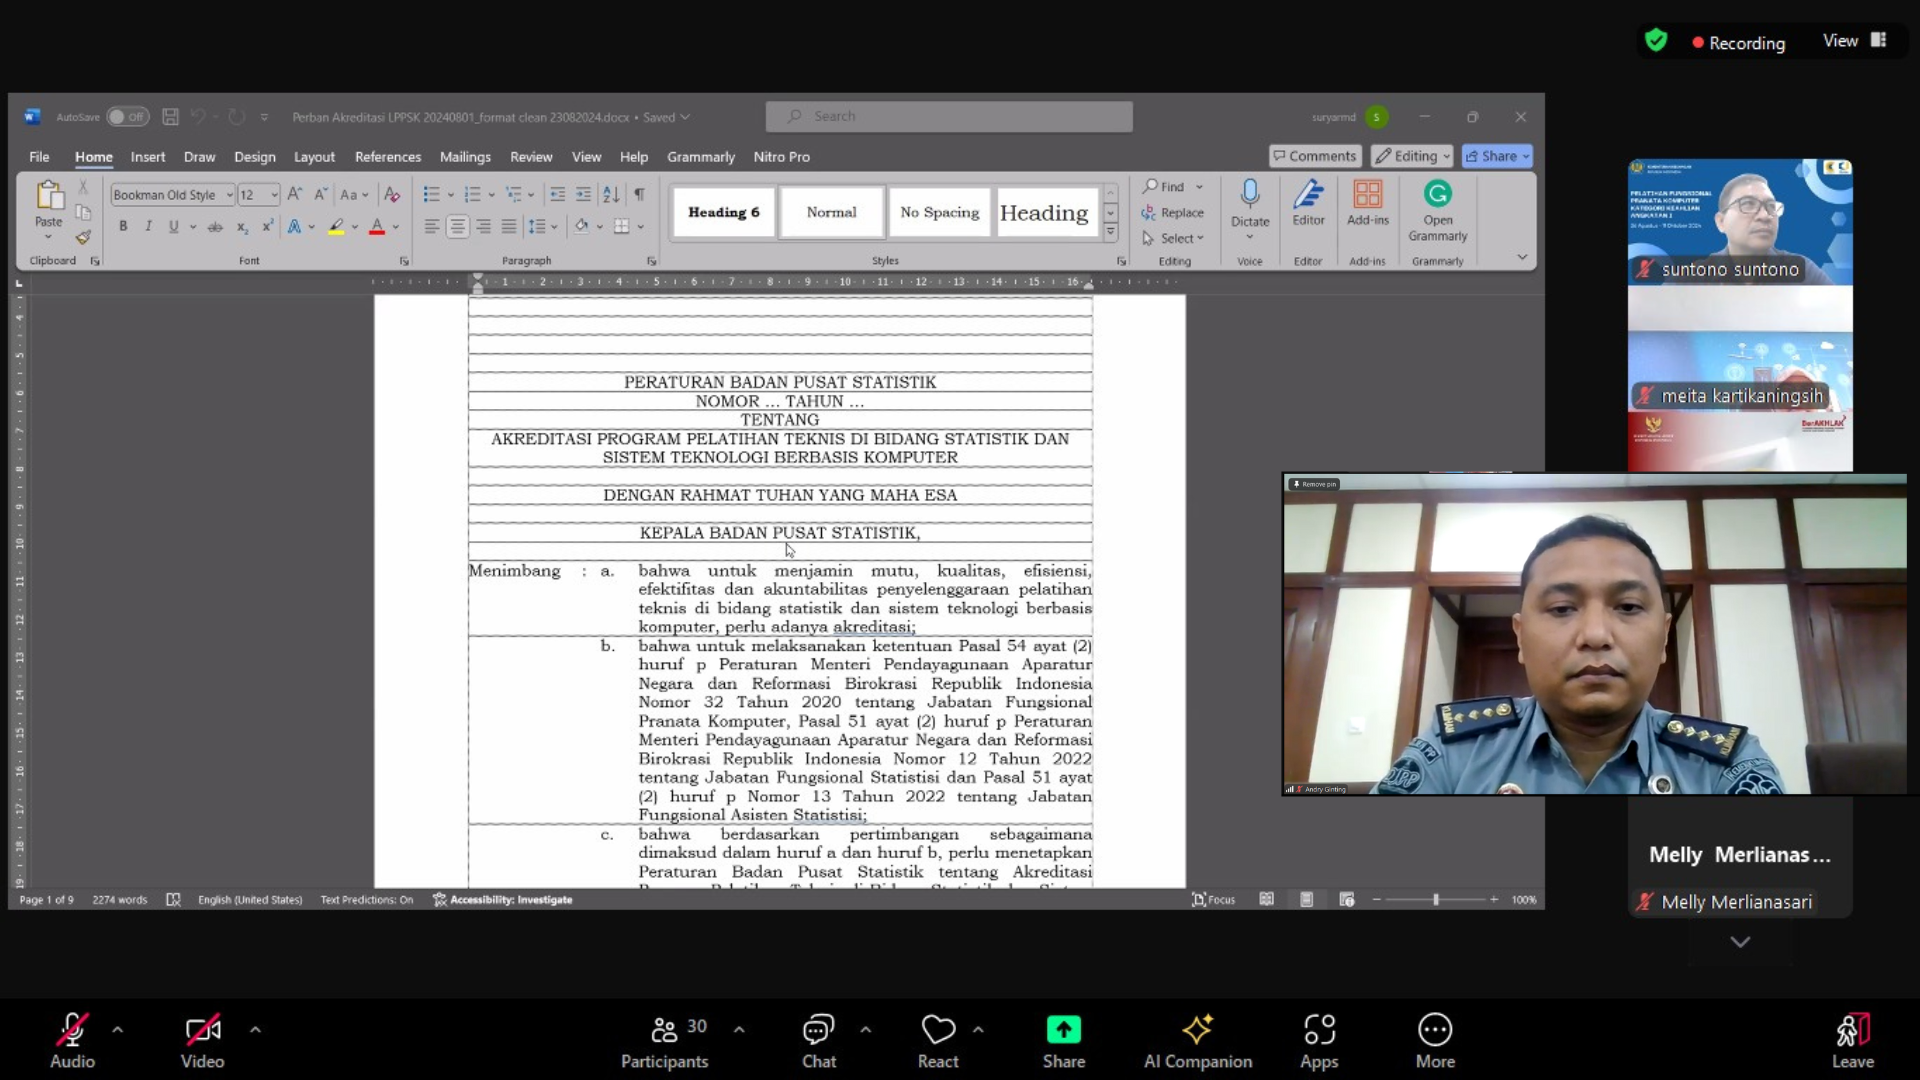Open font size dropdown
The width and height of the screenshot is (1920, 1080).
coord(274,195)
